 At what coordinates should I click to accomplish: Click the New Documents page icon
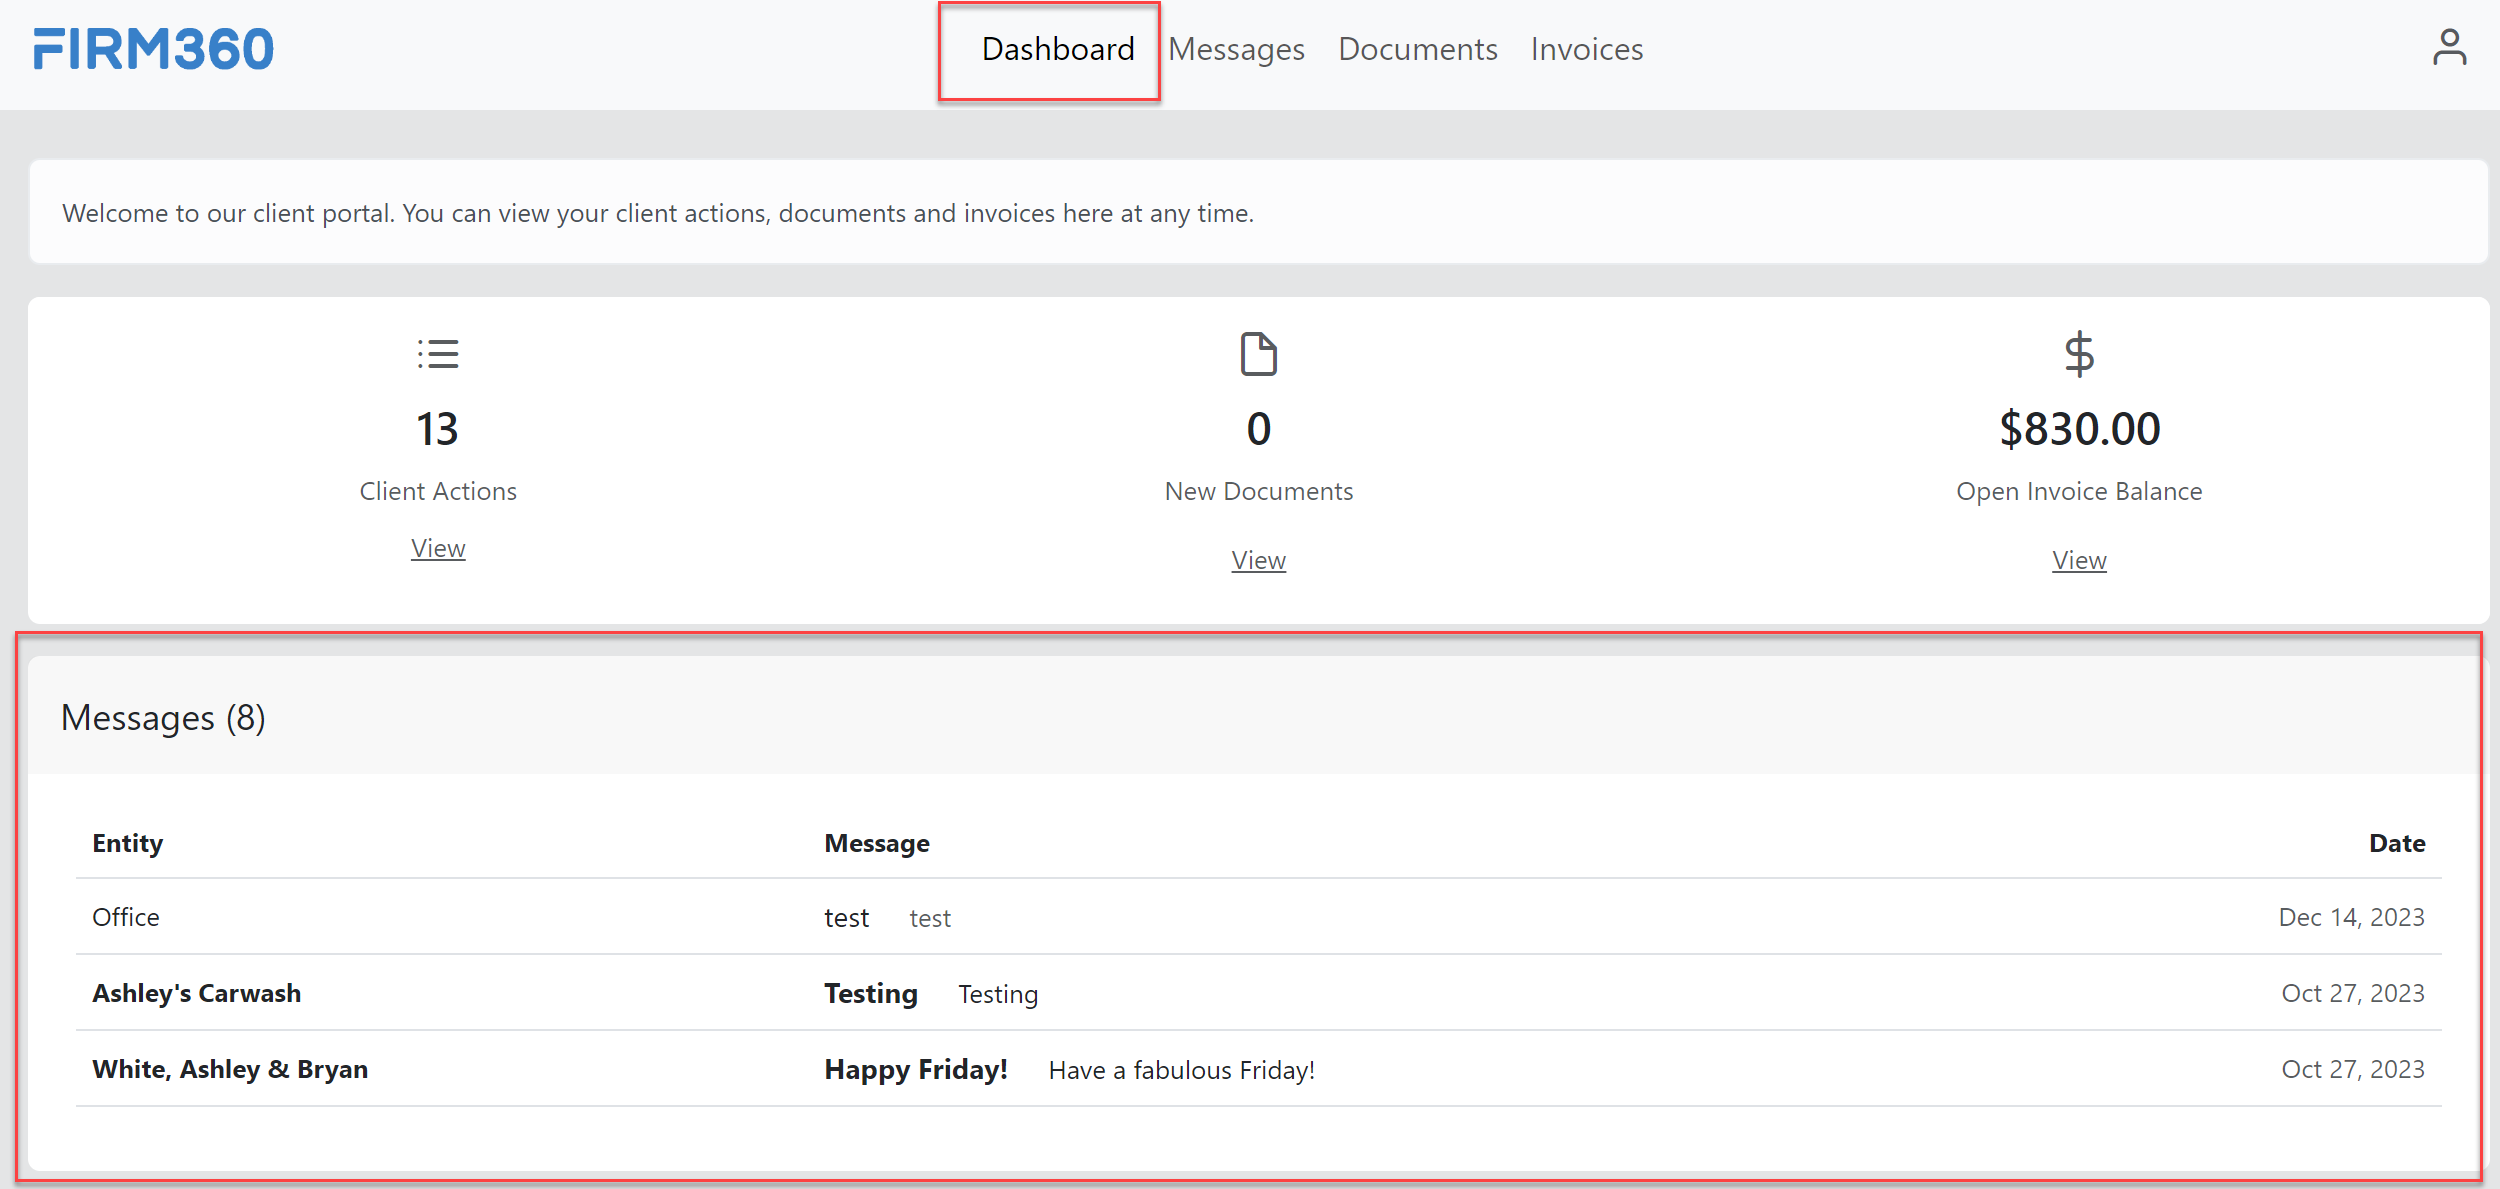coord(1258,354)
